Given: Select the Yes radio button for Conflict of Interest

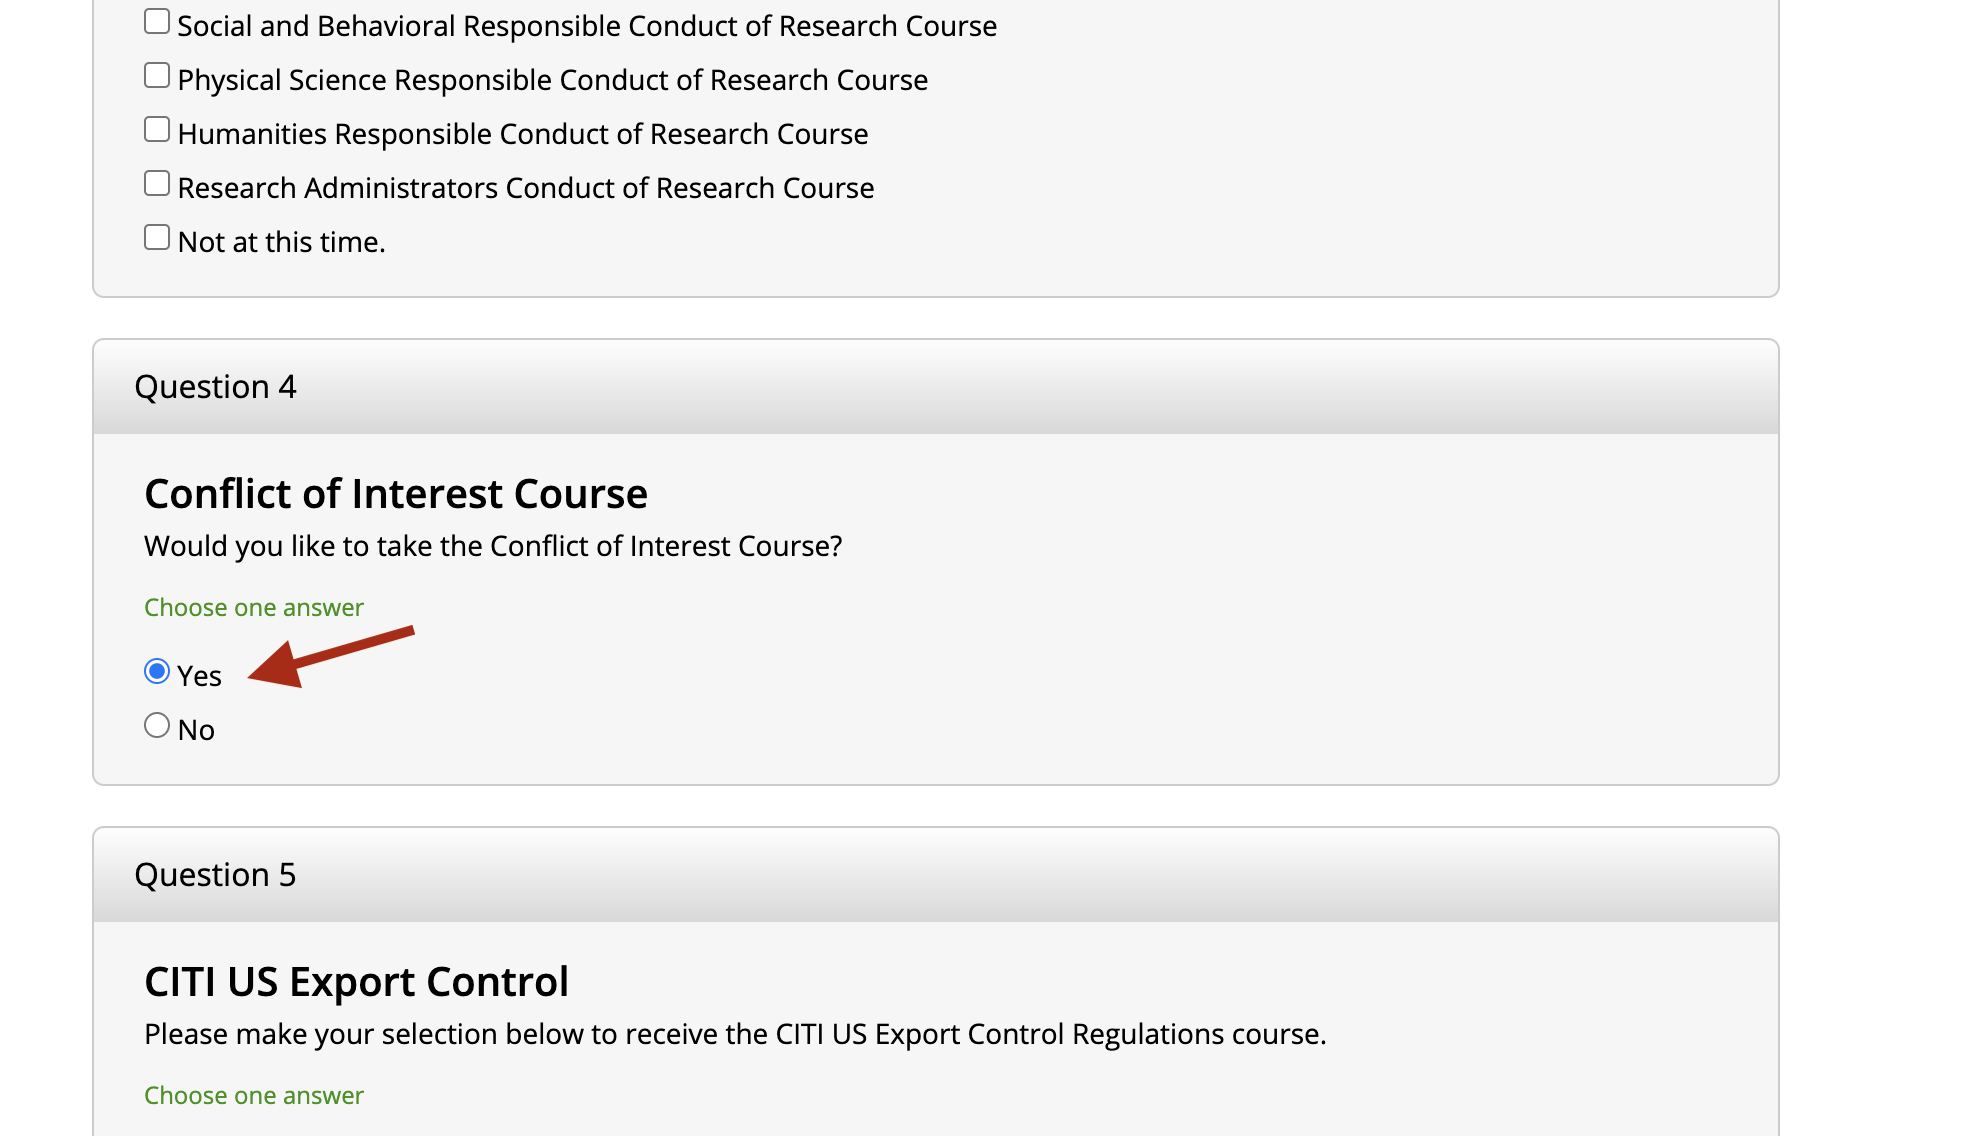Looking at the screenshot, I should pyautogui.click(x=157, y=671).
